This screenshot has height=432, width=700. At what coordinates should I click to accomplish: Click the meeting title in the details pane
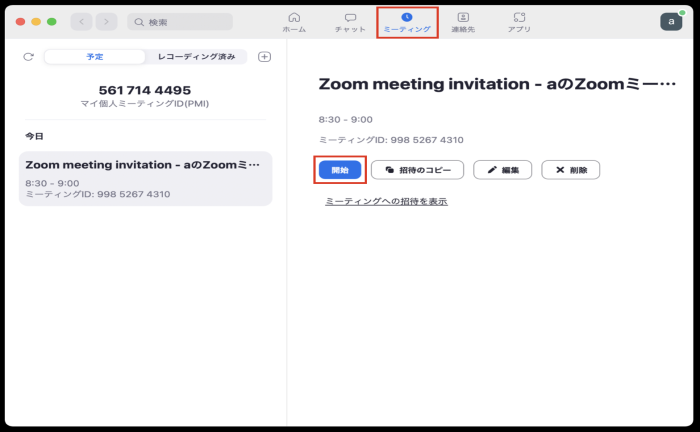tap(497, 84)
